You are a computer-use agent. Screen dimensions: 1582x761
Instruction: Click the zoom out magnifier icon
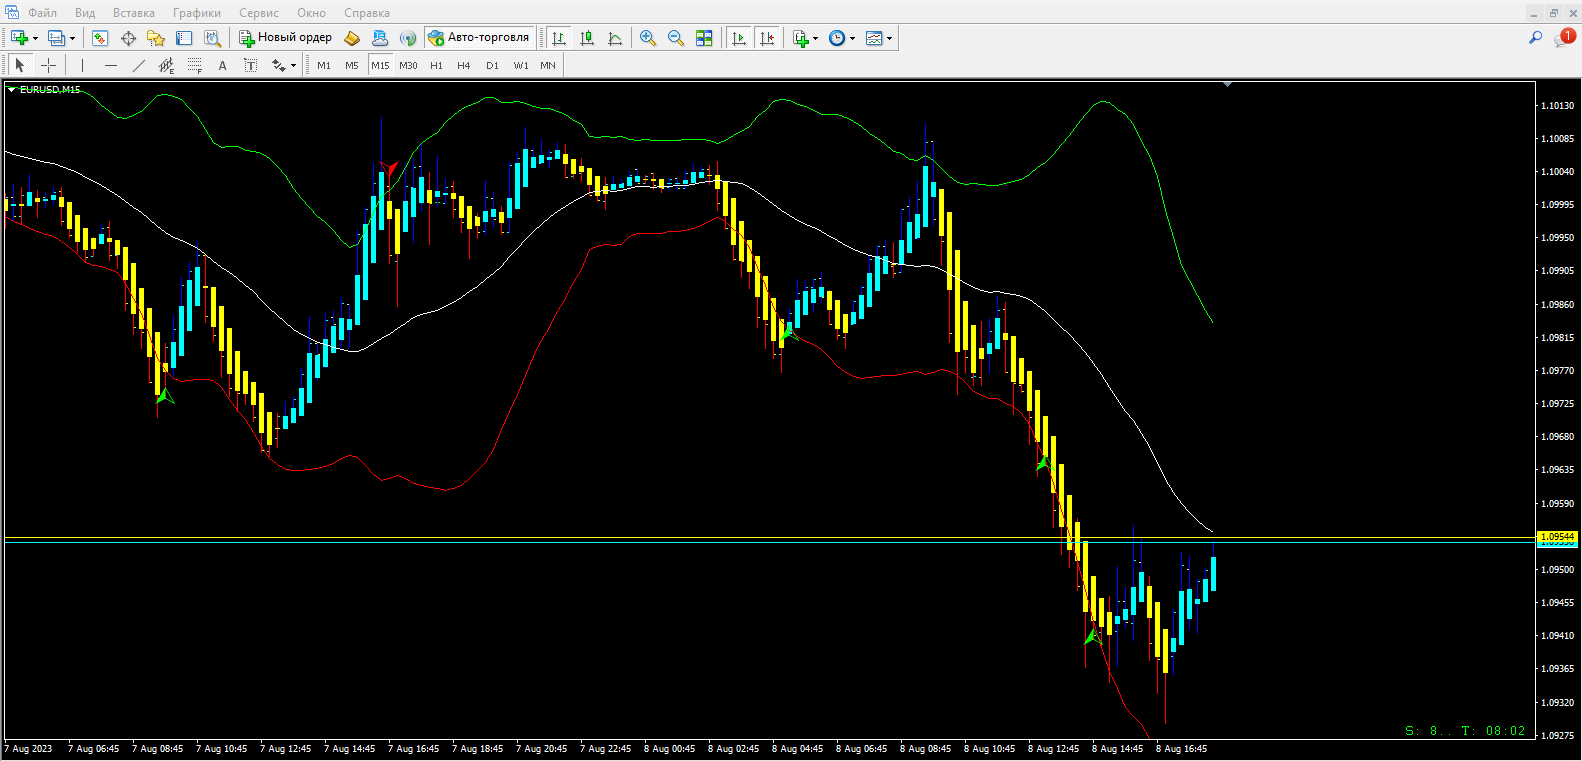tap(676, 38)
